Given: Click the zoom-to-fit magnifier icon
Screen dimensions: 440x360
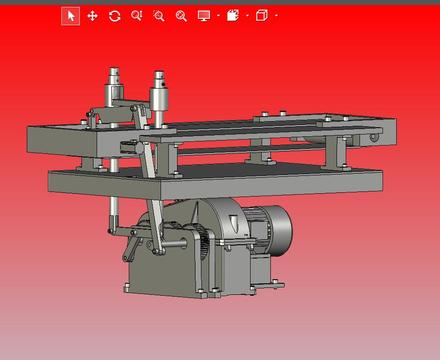Looking at the screenshot, I should (x=181, y=16).
